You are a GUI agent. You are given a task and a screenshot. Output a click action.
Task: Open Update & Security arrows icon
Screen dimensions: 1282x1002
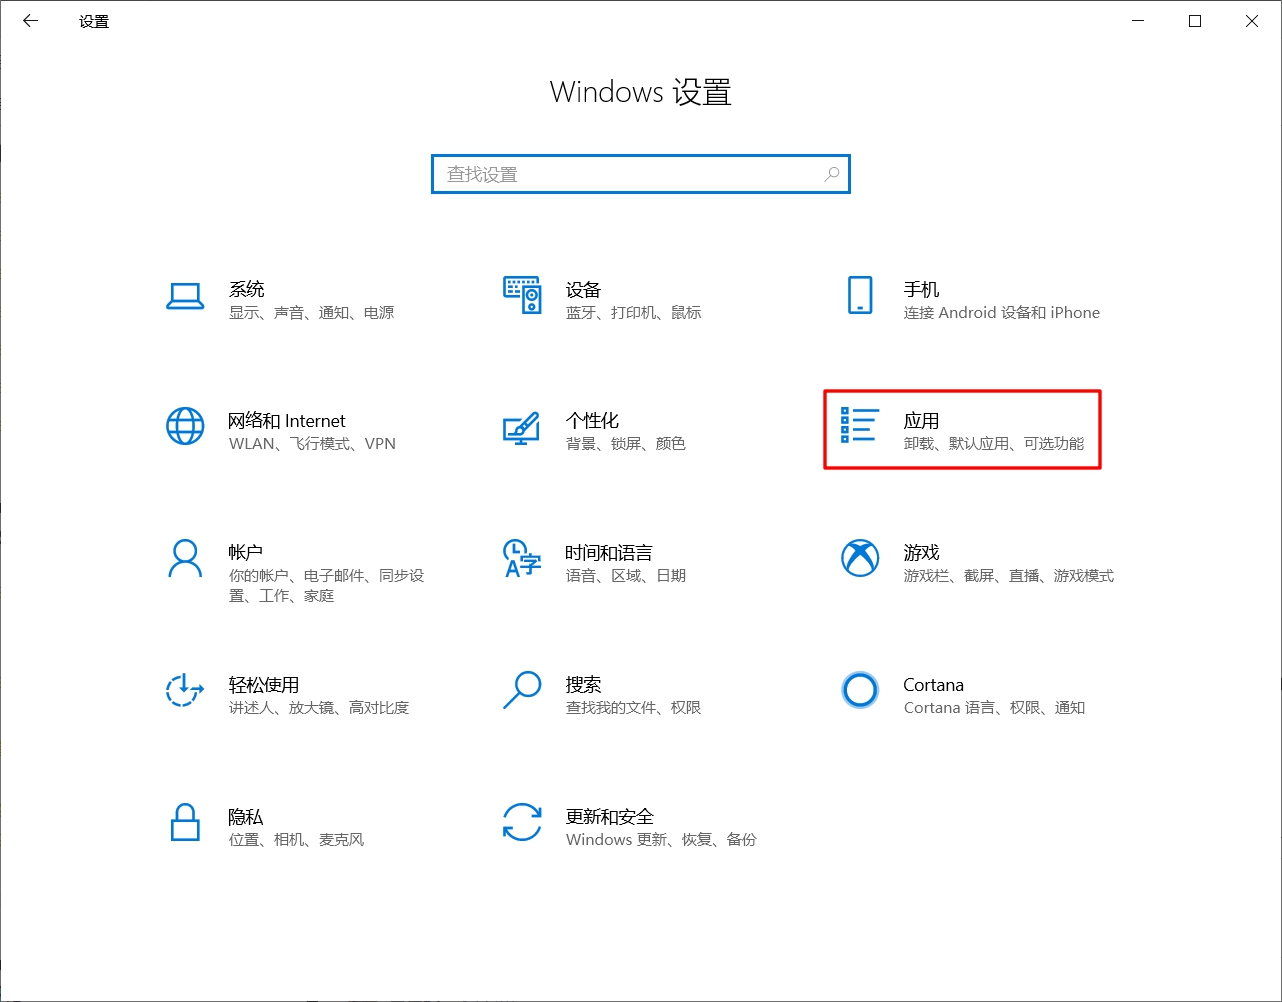click(522, 823)
